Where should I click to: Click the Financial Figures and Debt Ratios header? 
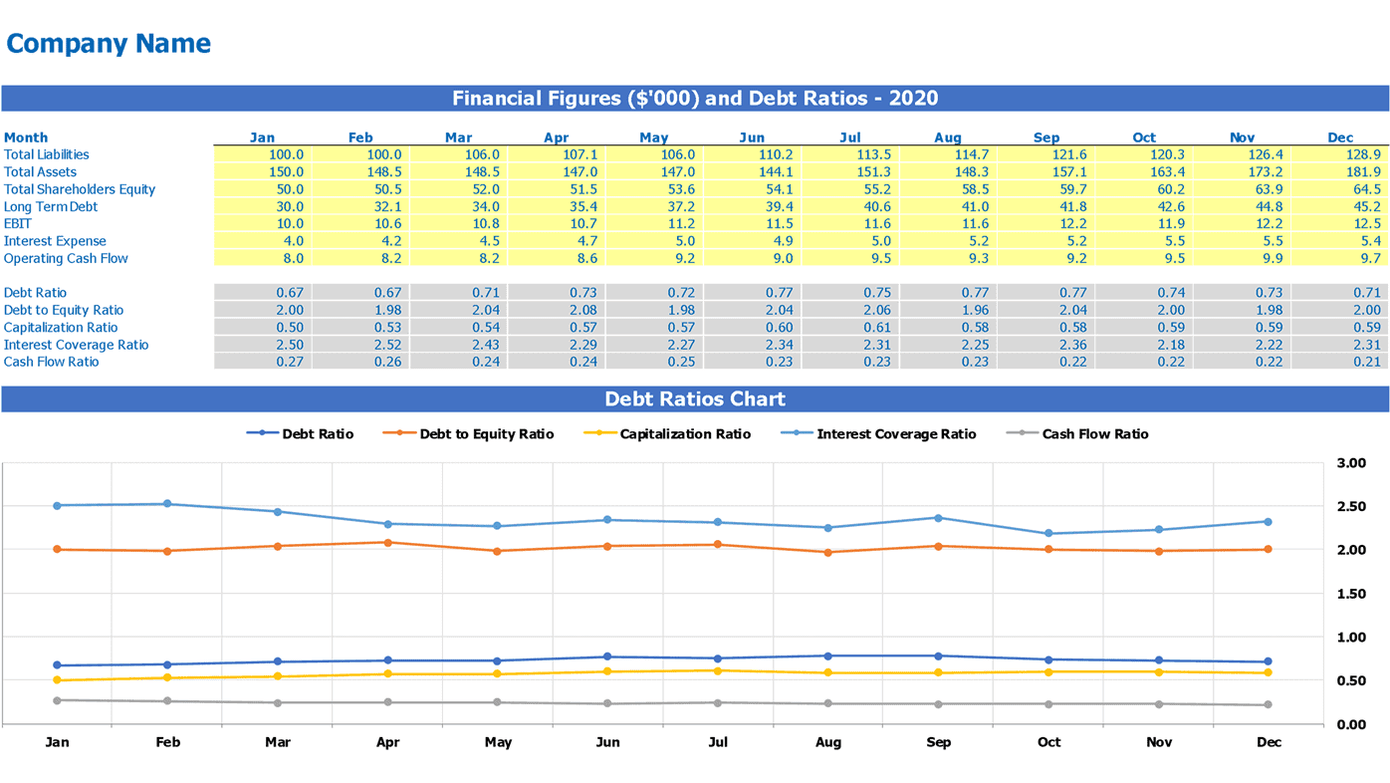695,98
